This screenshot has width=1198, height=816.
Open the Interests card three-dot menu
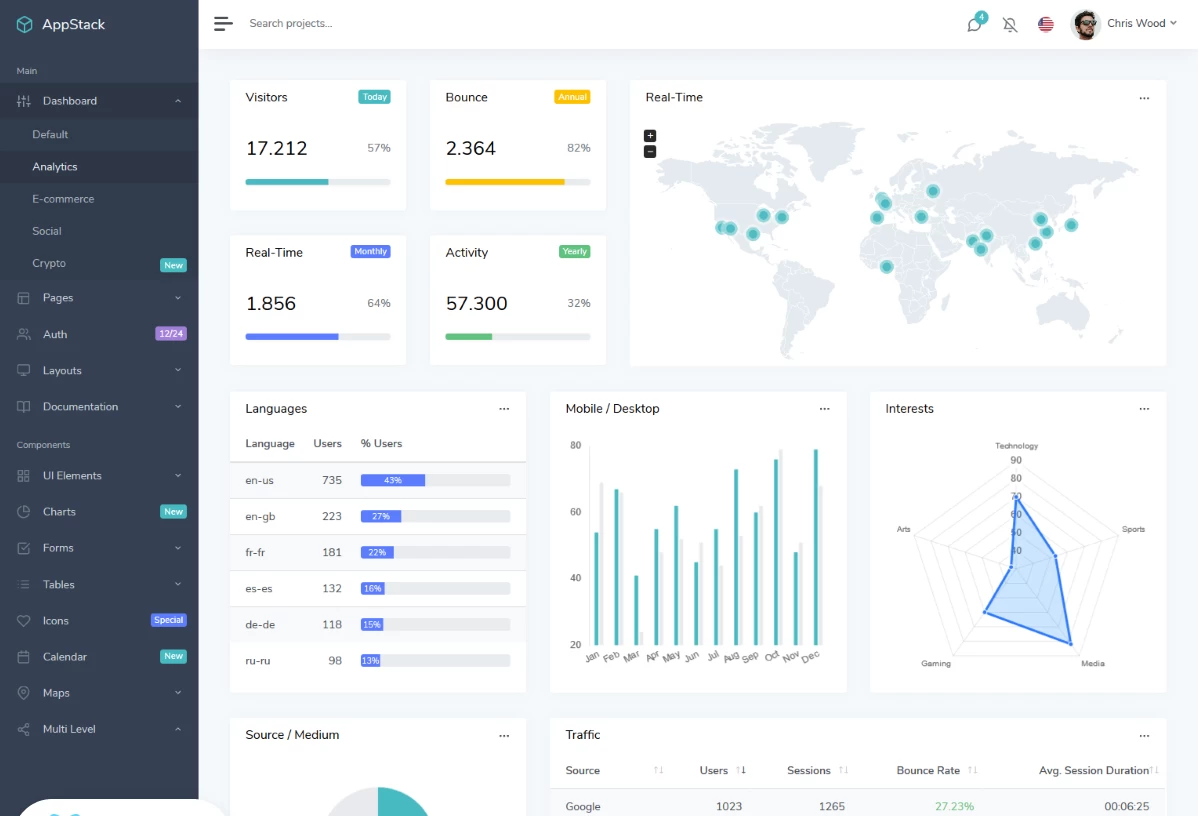(1144, 409)
